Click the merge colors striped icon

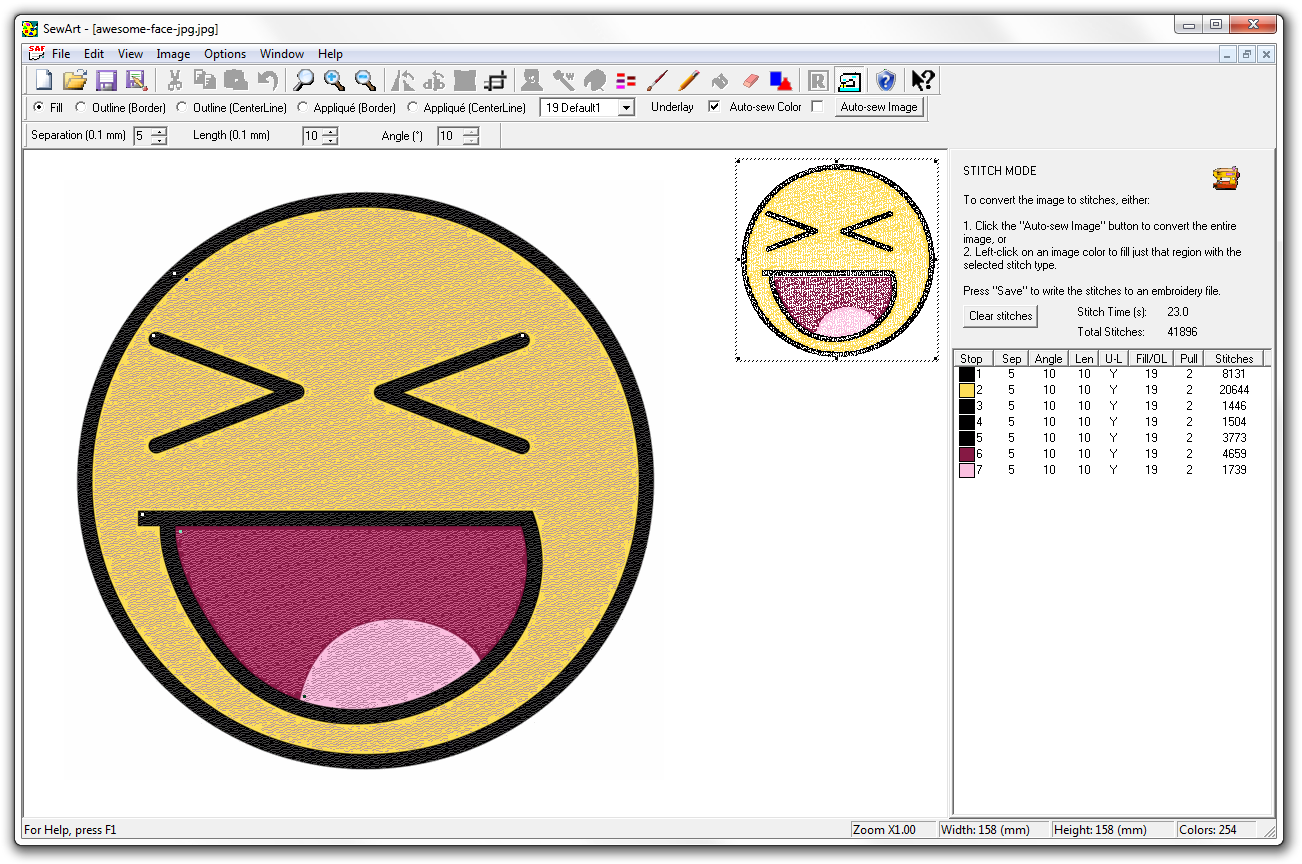click(x=626, y=80)
